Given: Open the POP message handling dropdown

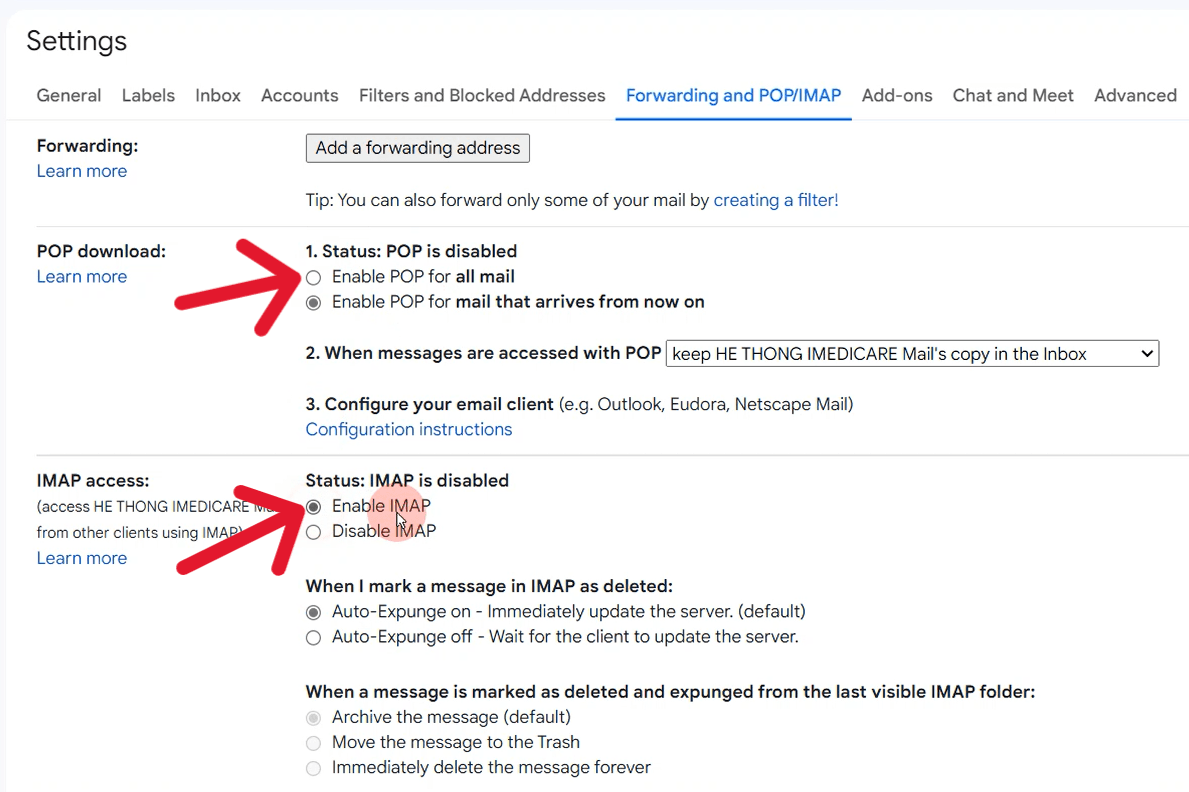Looking at the screenshot, I should pos(911,353).
